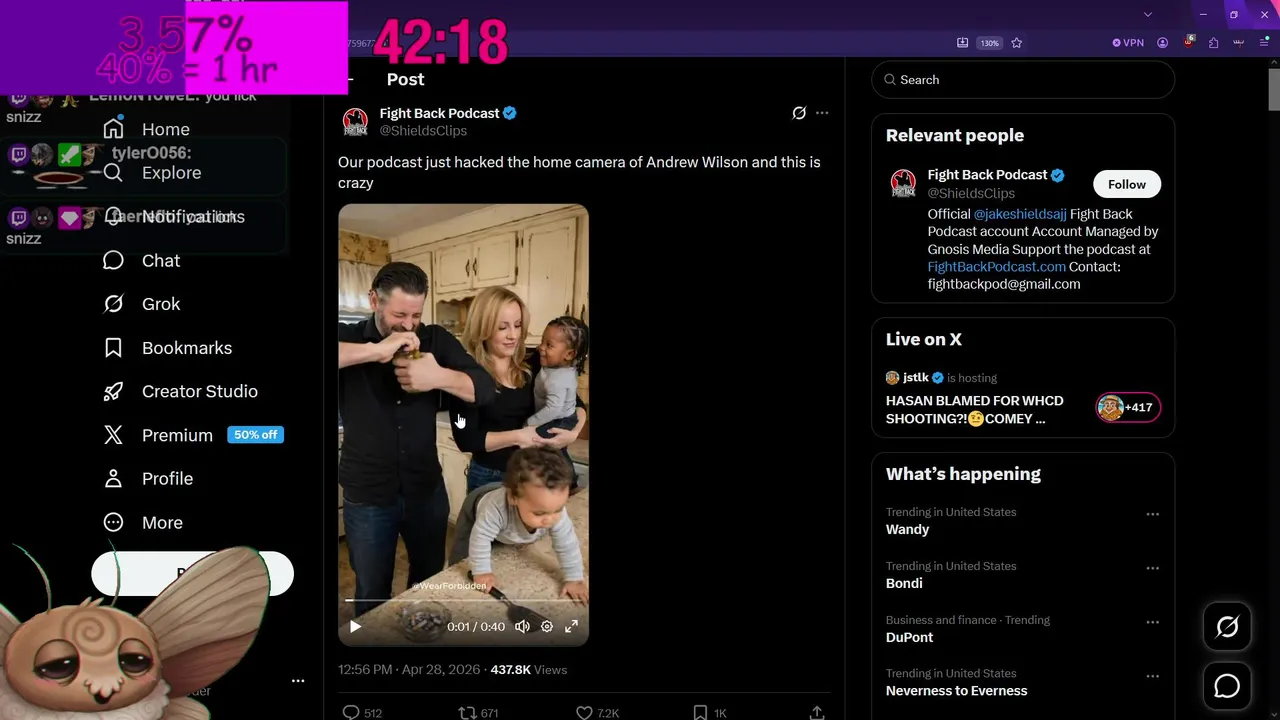Open the floating Grok button
This screenshot has width=1280, height=720.
1227,627
